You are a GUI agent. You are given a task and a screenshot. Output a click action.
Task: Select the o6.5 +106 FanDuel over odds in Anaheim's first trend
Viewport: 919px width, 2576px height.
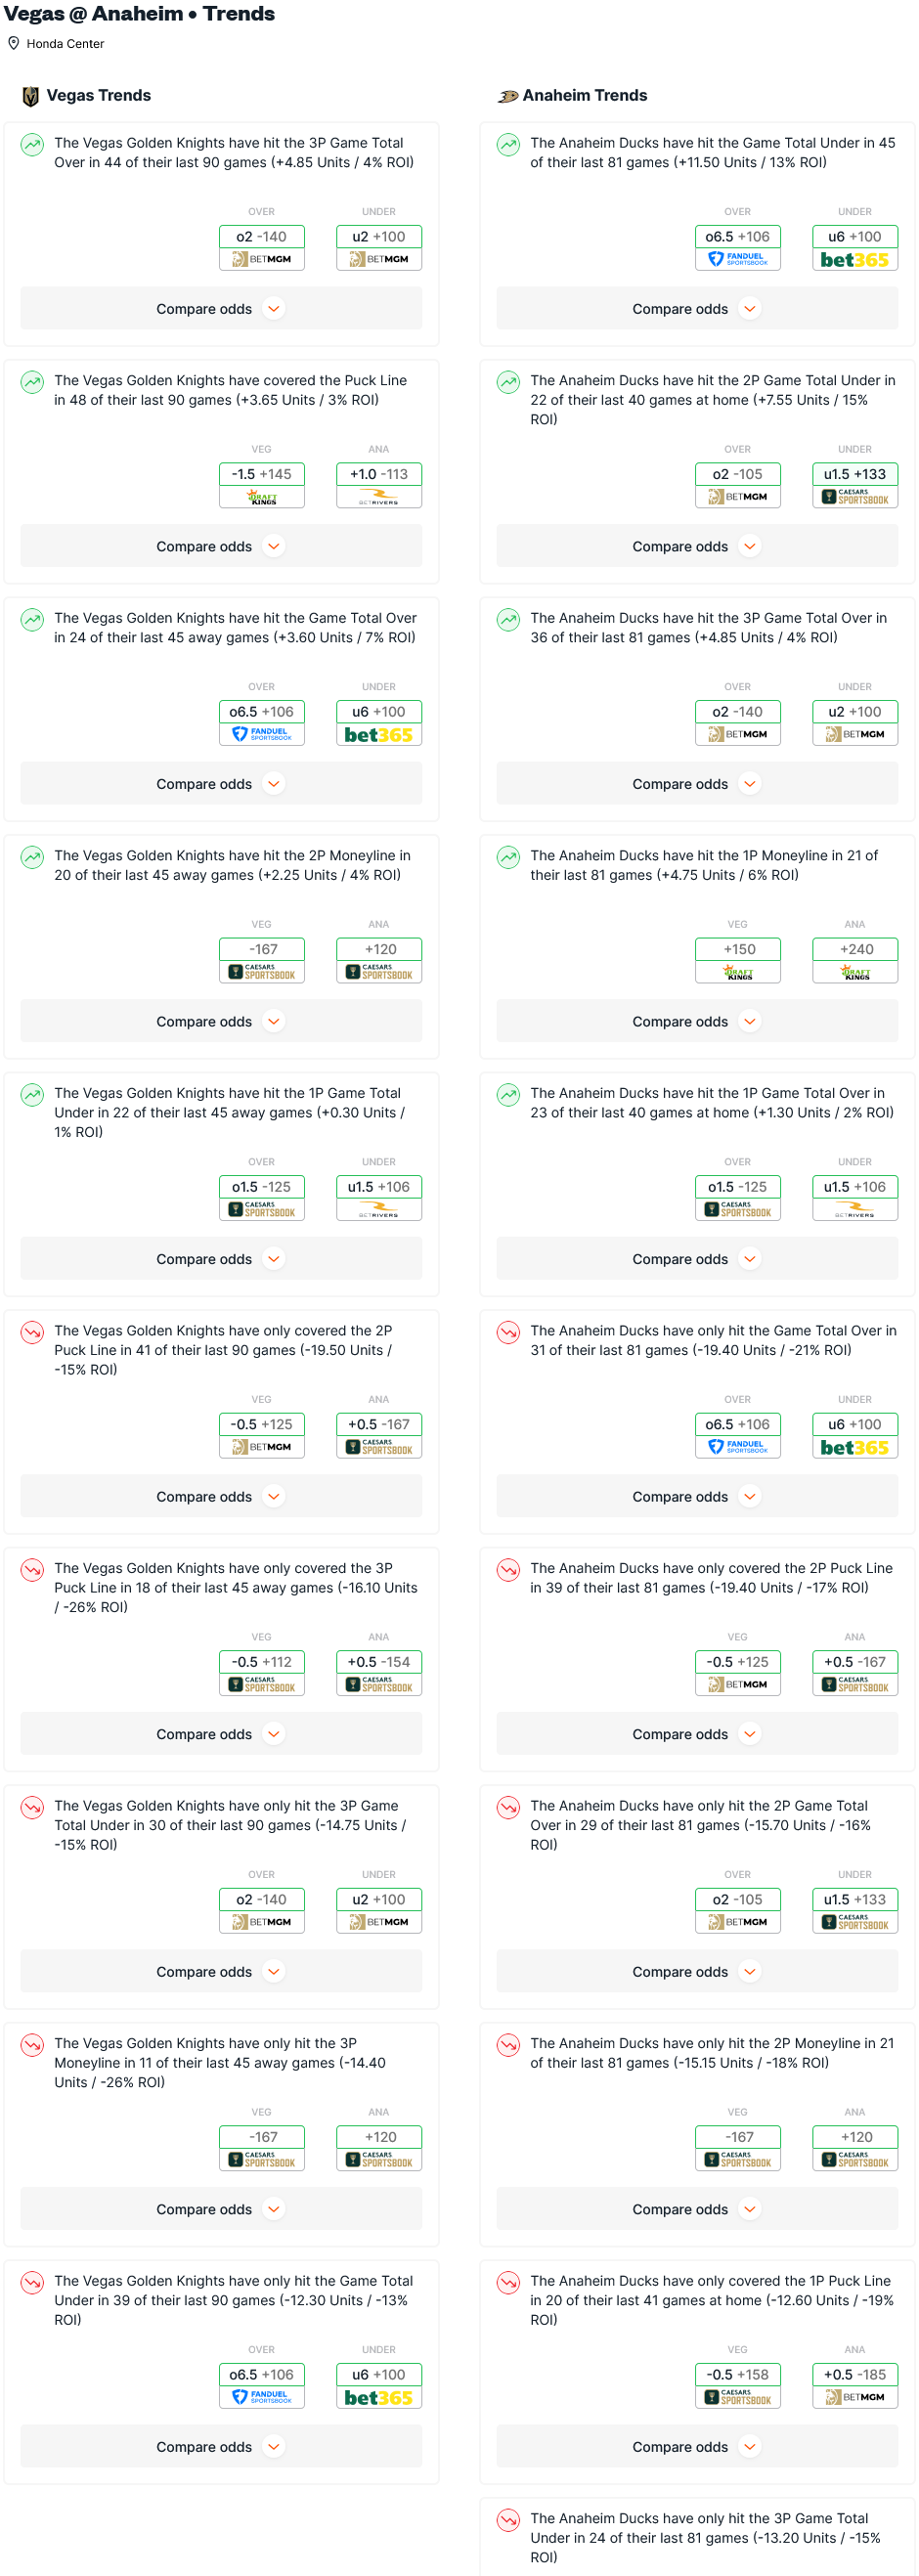[738, 247]
